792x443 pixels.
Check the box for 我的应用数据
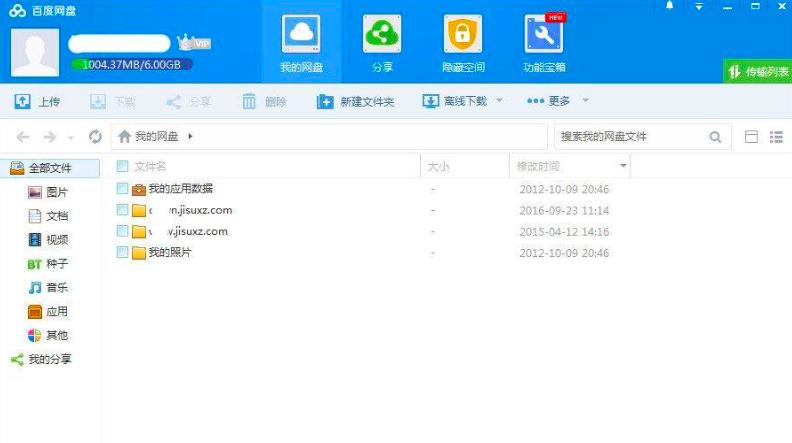click(122, 188)
